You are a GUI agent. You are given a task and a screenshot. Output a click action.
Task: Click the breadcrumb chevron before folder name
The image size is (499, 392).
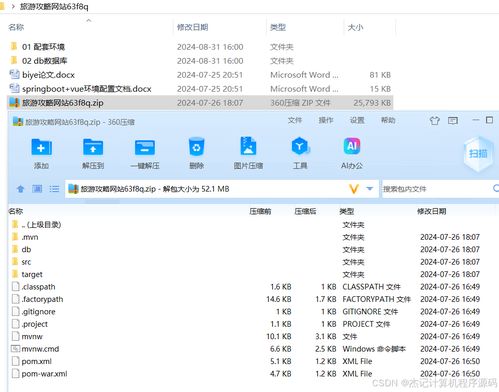(13, 6)
